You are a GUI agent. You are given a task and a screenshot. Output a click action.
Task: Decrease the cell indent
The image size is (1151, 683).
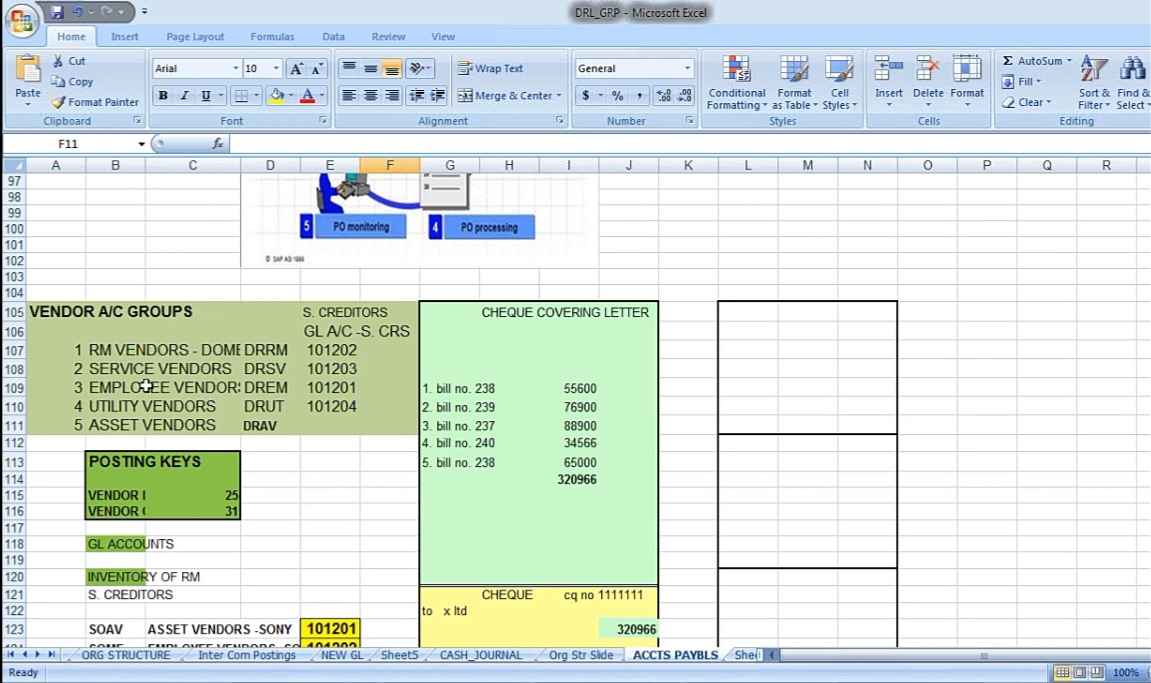pyautogui.click(x=416, y=95)
